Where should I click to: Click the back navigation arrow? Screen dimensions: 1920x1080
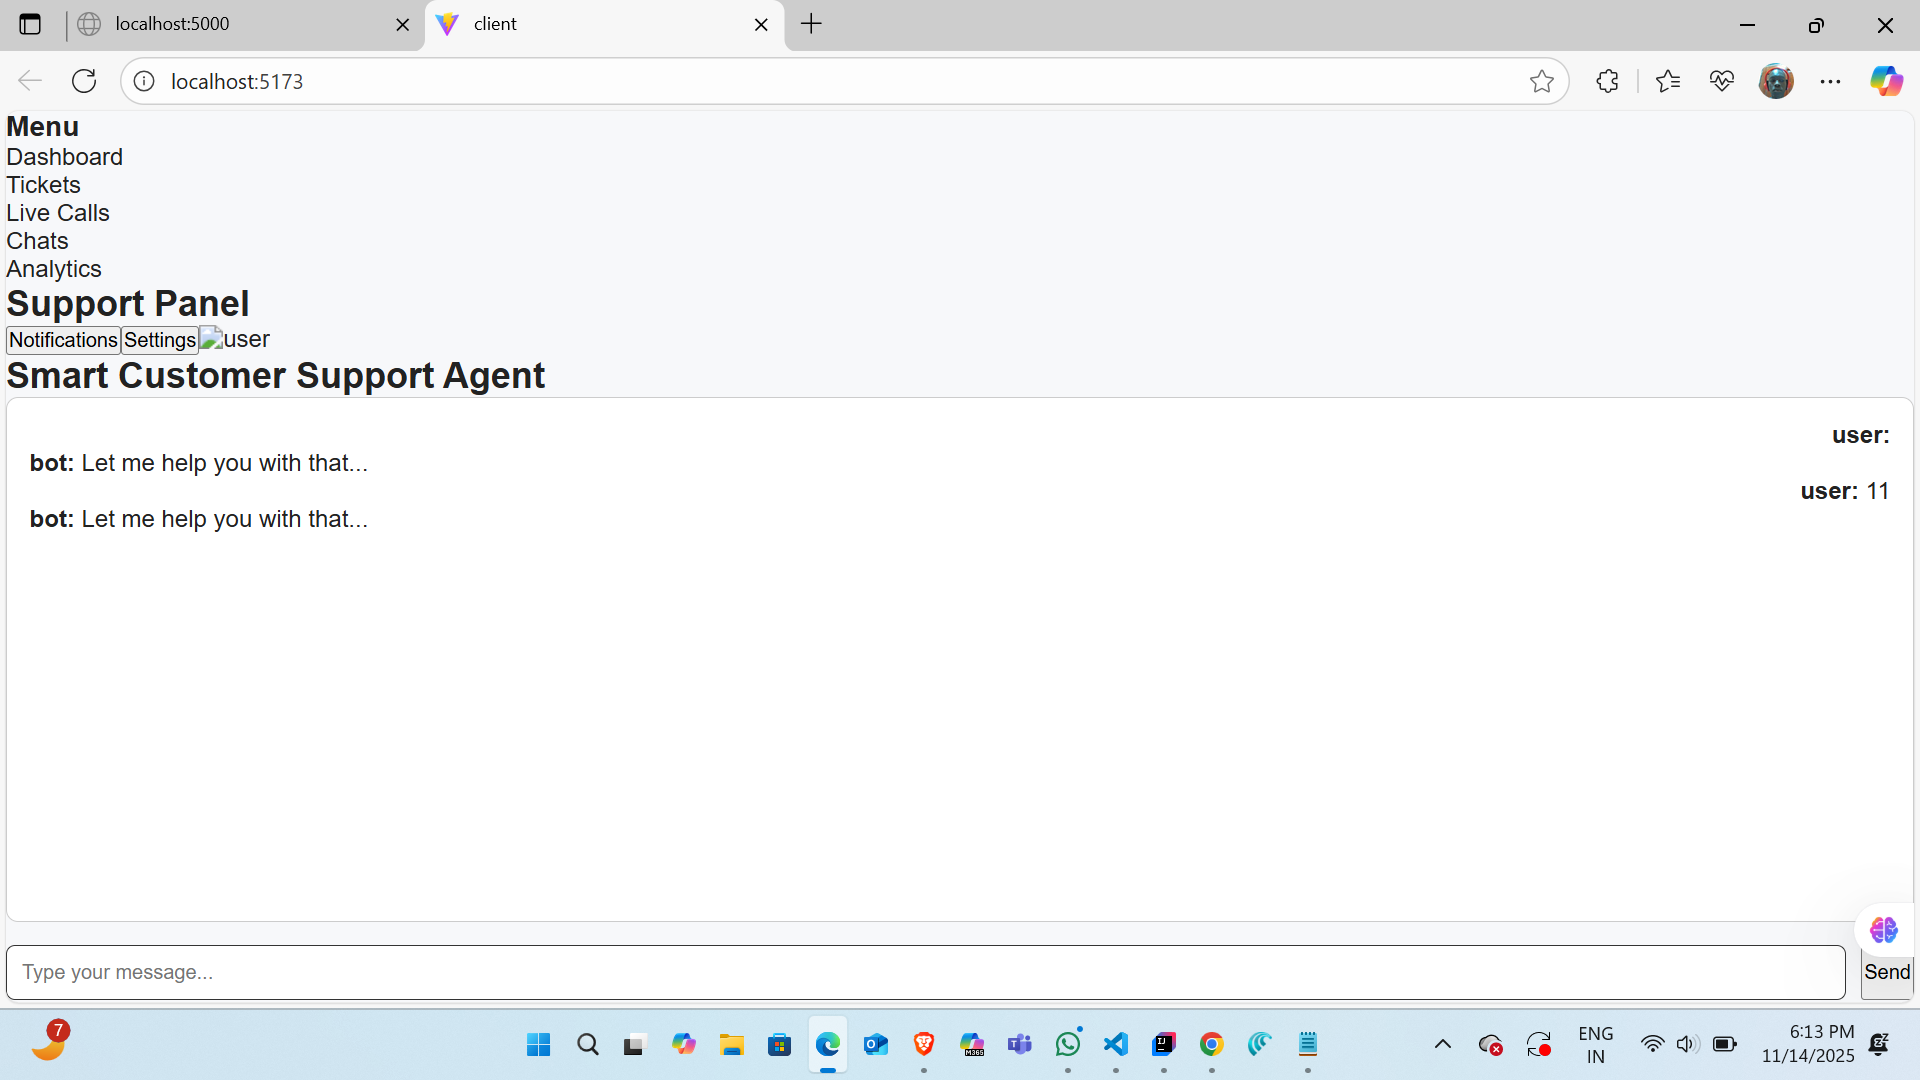pos(29,81)
